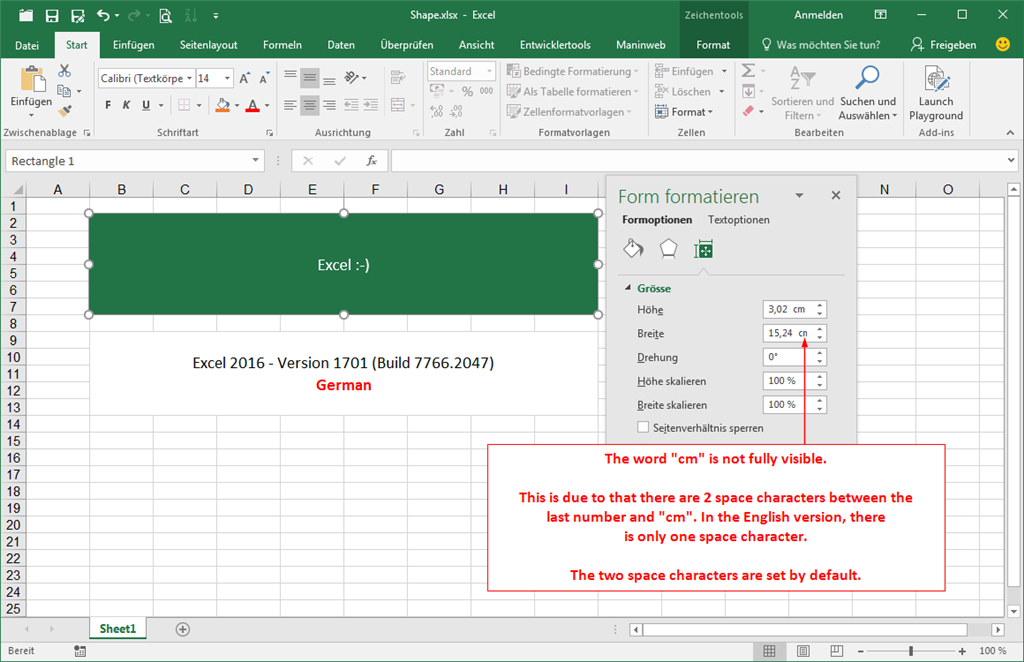
Task: Open Zellenformatvorlagen dropdown
Action: coord(569,112)
